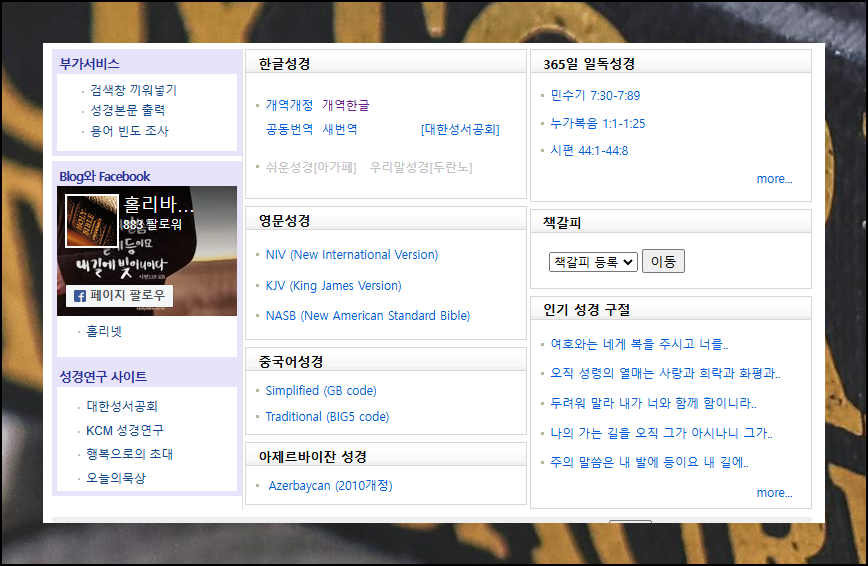Read 민수기 7:30-7:89 daily passage
The height and width of the screenshot is (566, 868).
[595, 95]
